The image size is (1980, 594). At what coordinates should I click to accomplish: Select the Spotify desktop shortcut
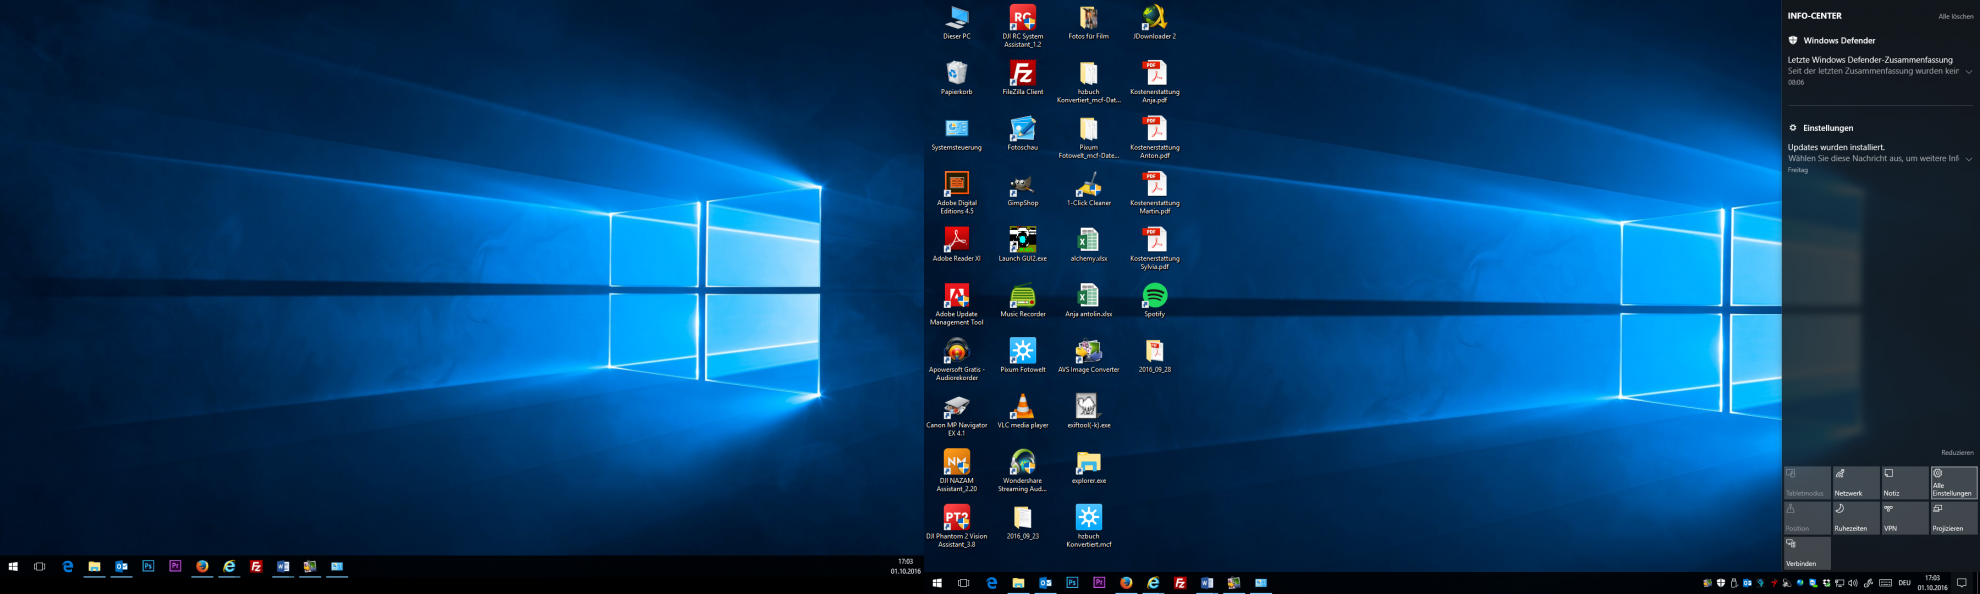(1155, 301)
